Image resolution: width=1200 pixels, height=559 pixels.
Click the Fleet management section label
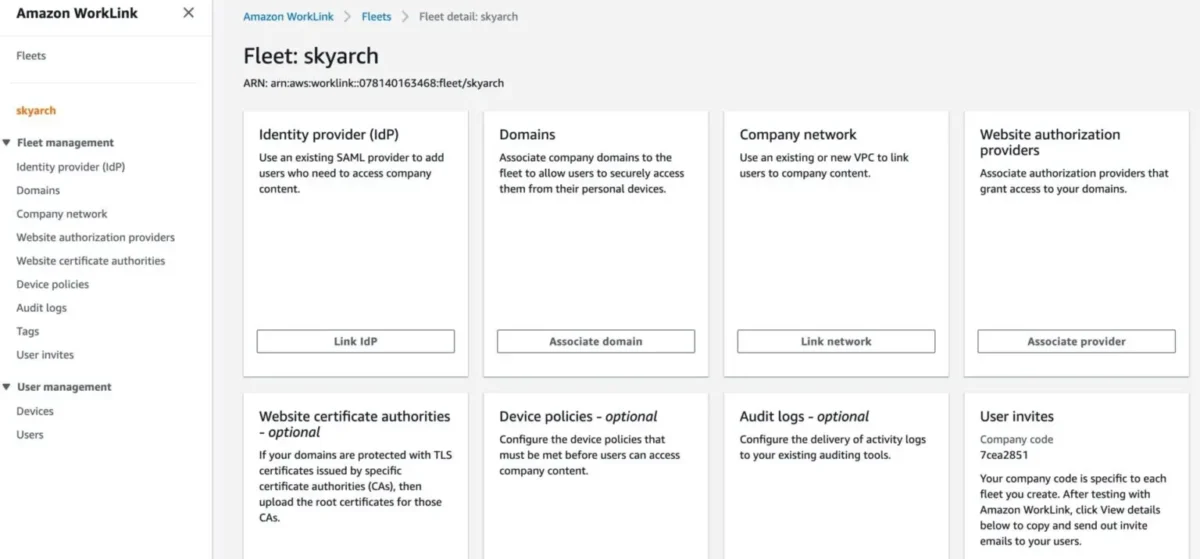[65, 143]
